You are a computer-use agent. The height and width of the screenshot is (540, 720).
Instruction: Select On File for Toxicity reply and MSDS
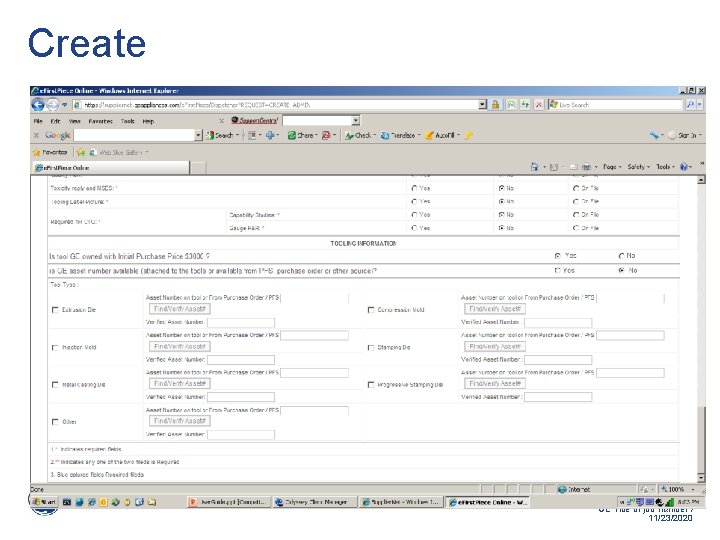576,188
